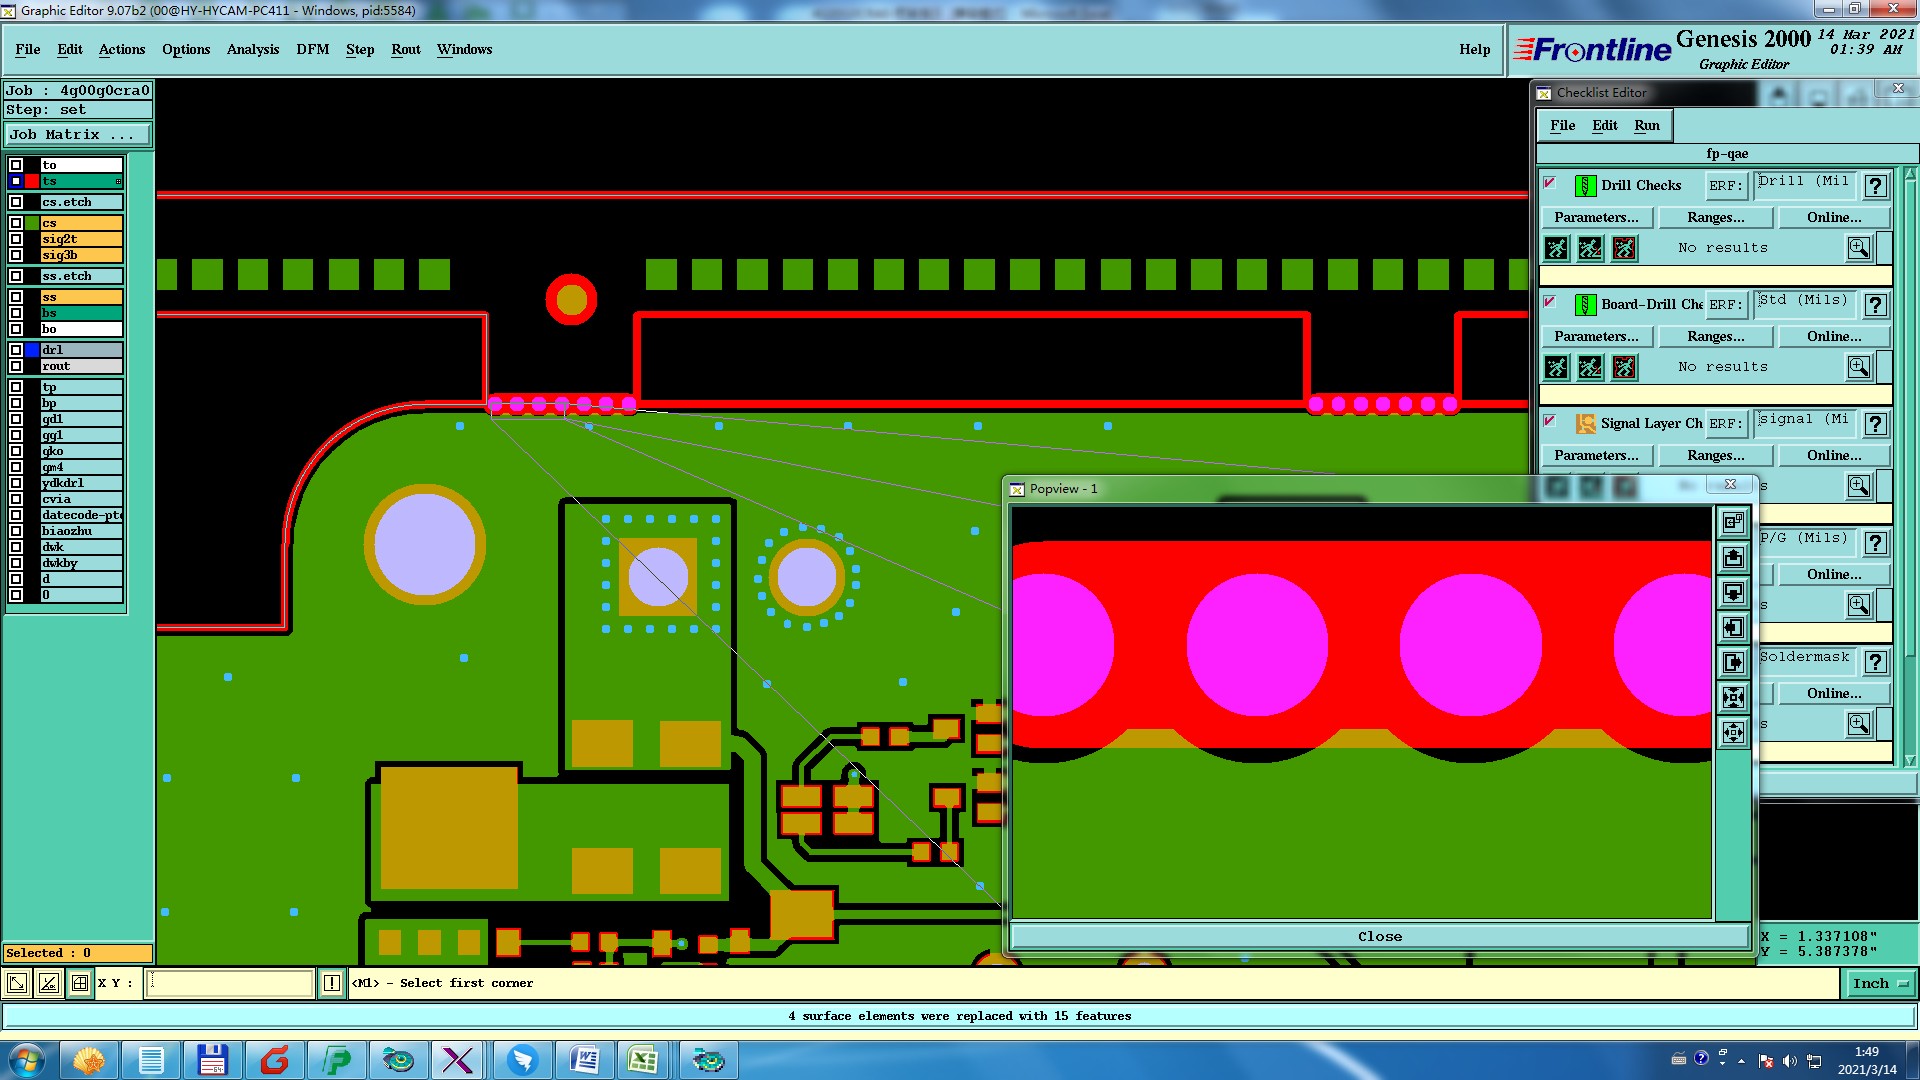Toggle Signal Layer Checks checkbox

point(1550,421)
